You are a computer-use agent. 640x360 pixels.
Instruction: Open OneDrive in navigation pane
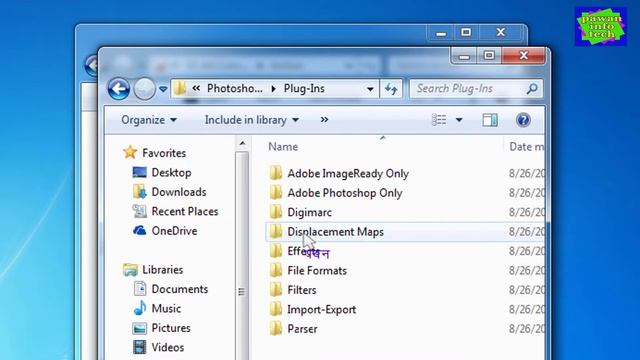tap(174, 231)
